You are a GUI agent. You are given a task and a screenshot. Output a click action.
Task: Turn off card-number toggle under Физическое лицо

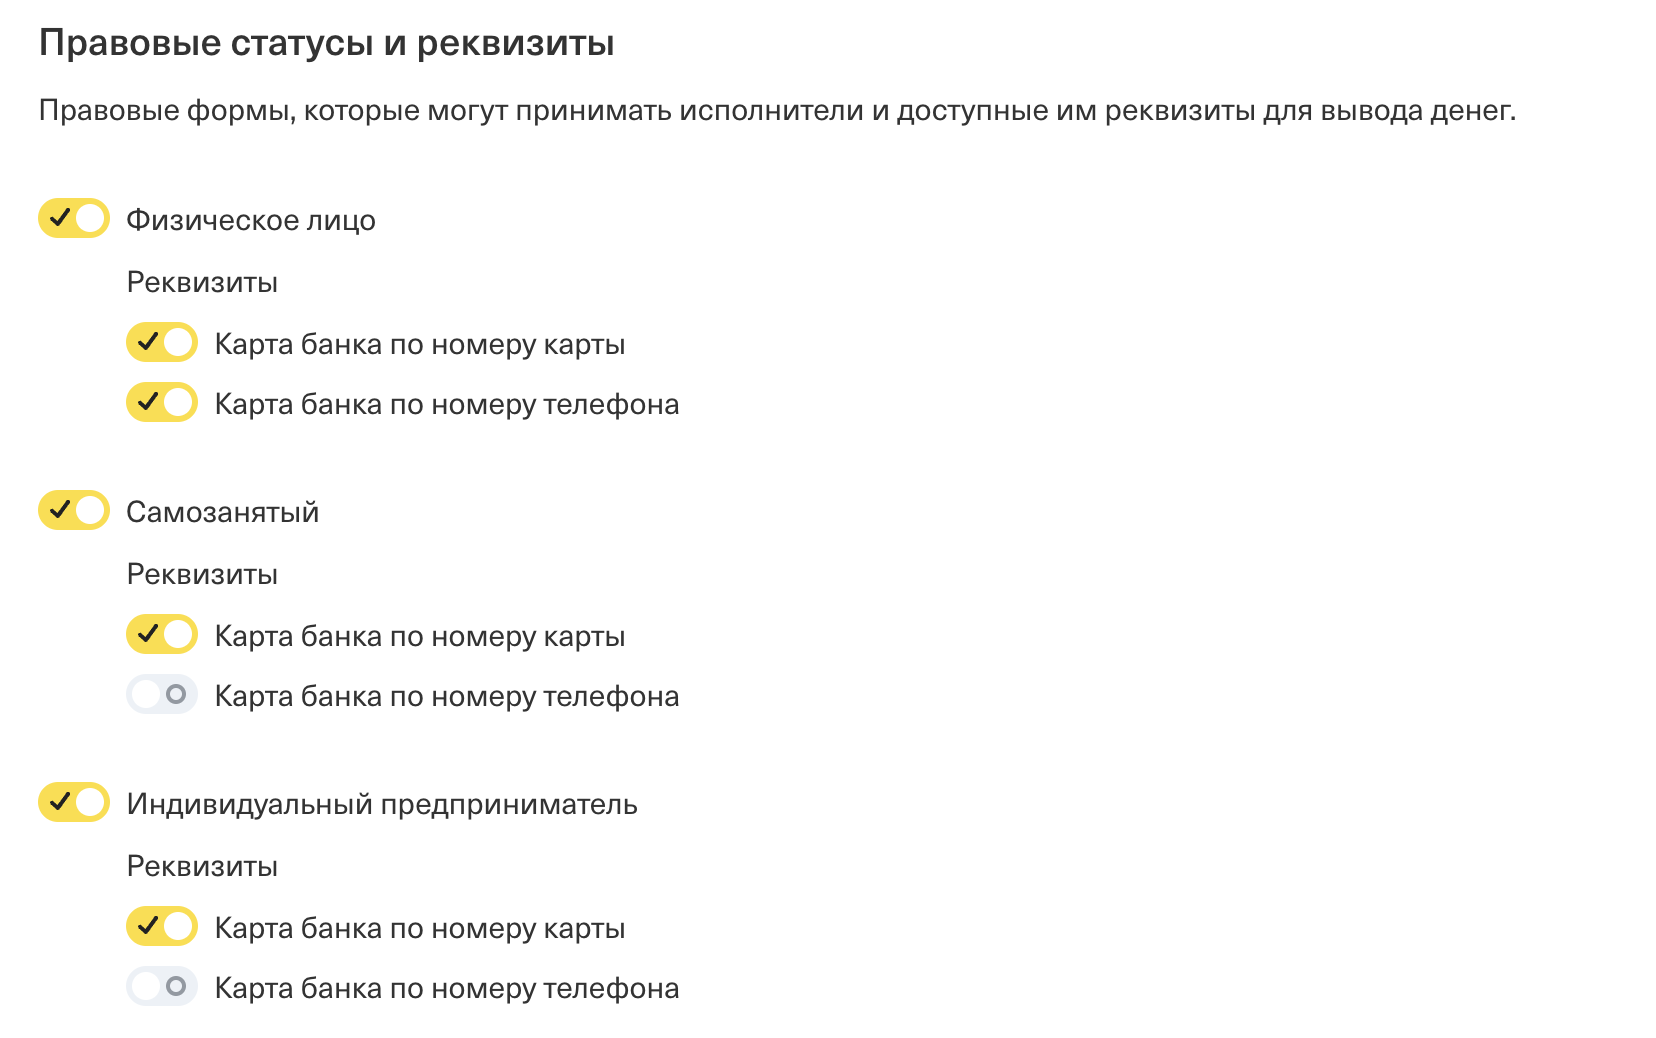pyautogui.click(x=162, y=343)
